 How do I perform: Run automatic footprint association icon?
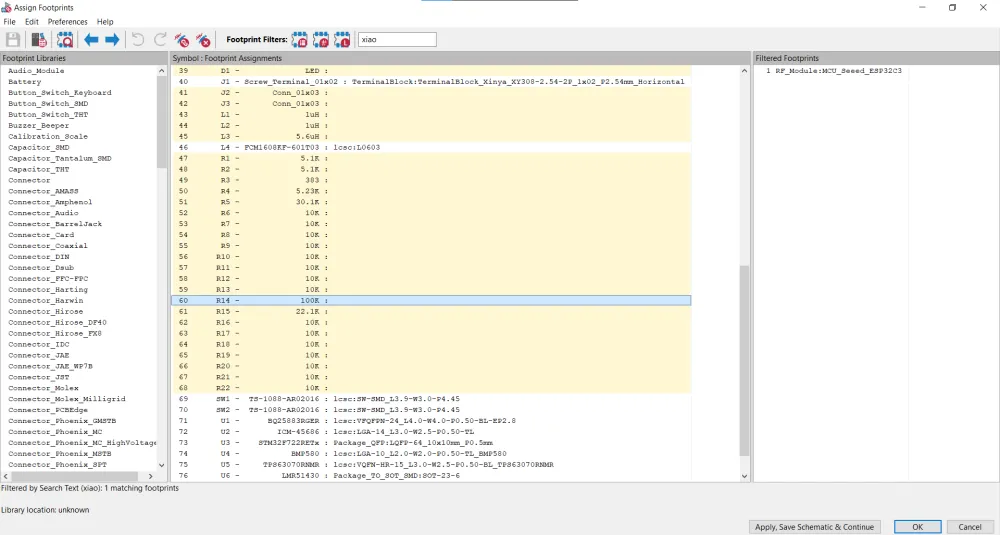pos(182,40)
